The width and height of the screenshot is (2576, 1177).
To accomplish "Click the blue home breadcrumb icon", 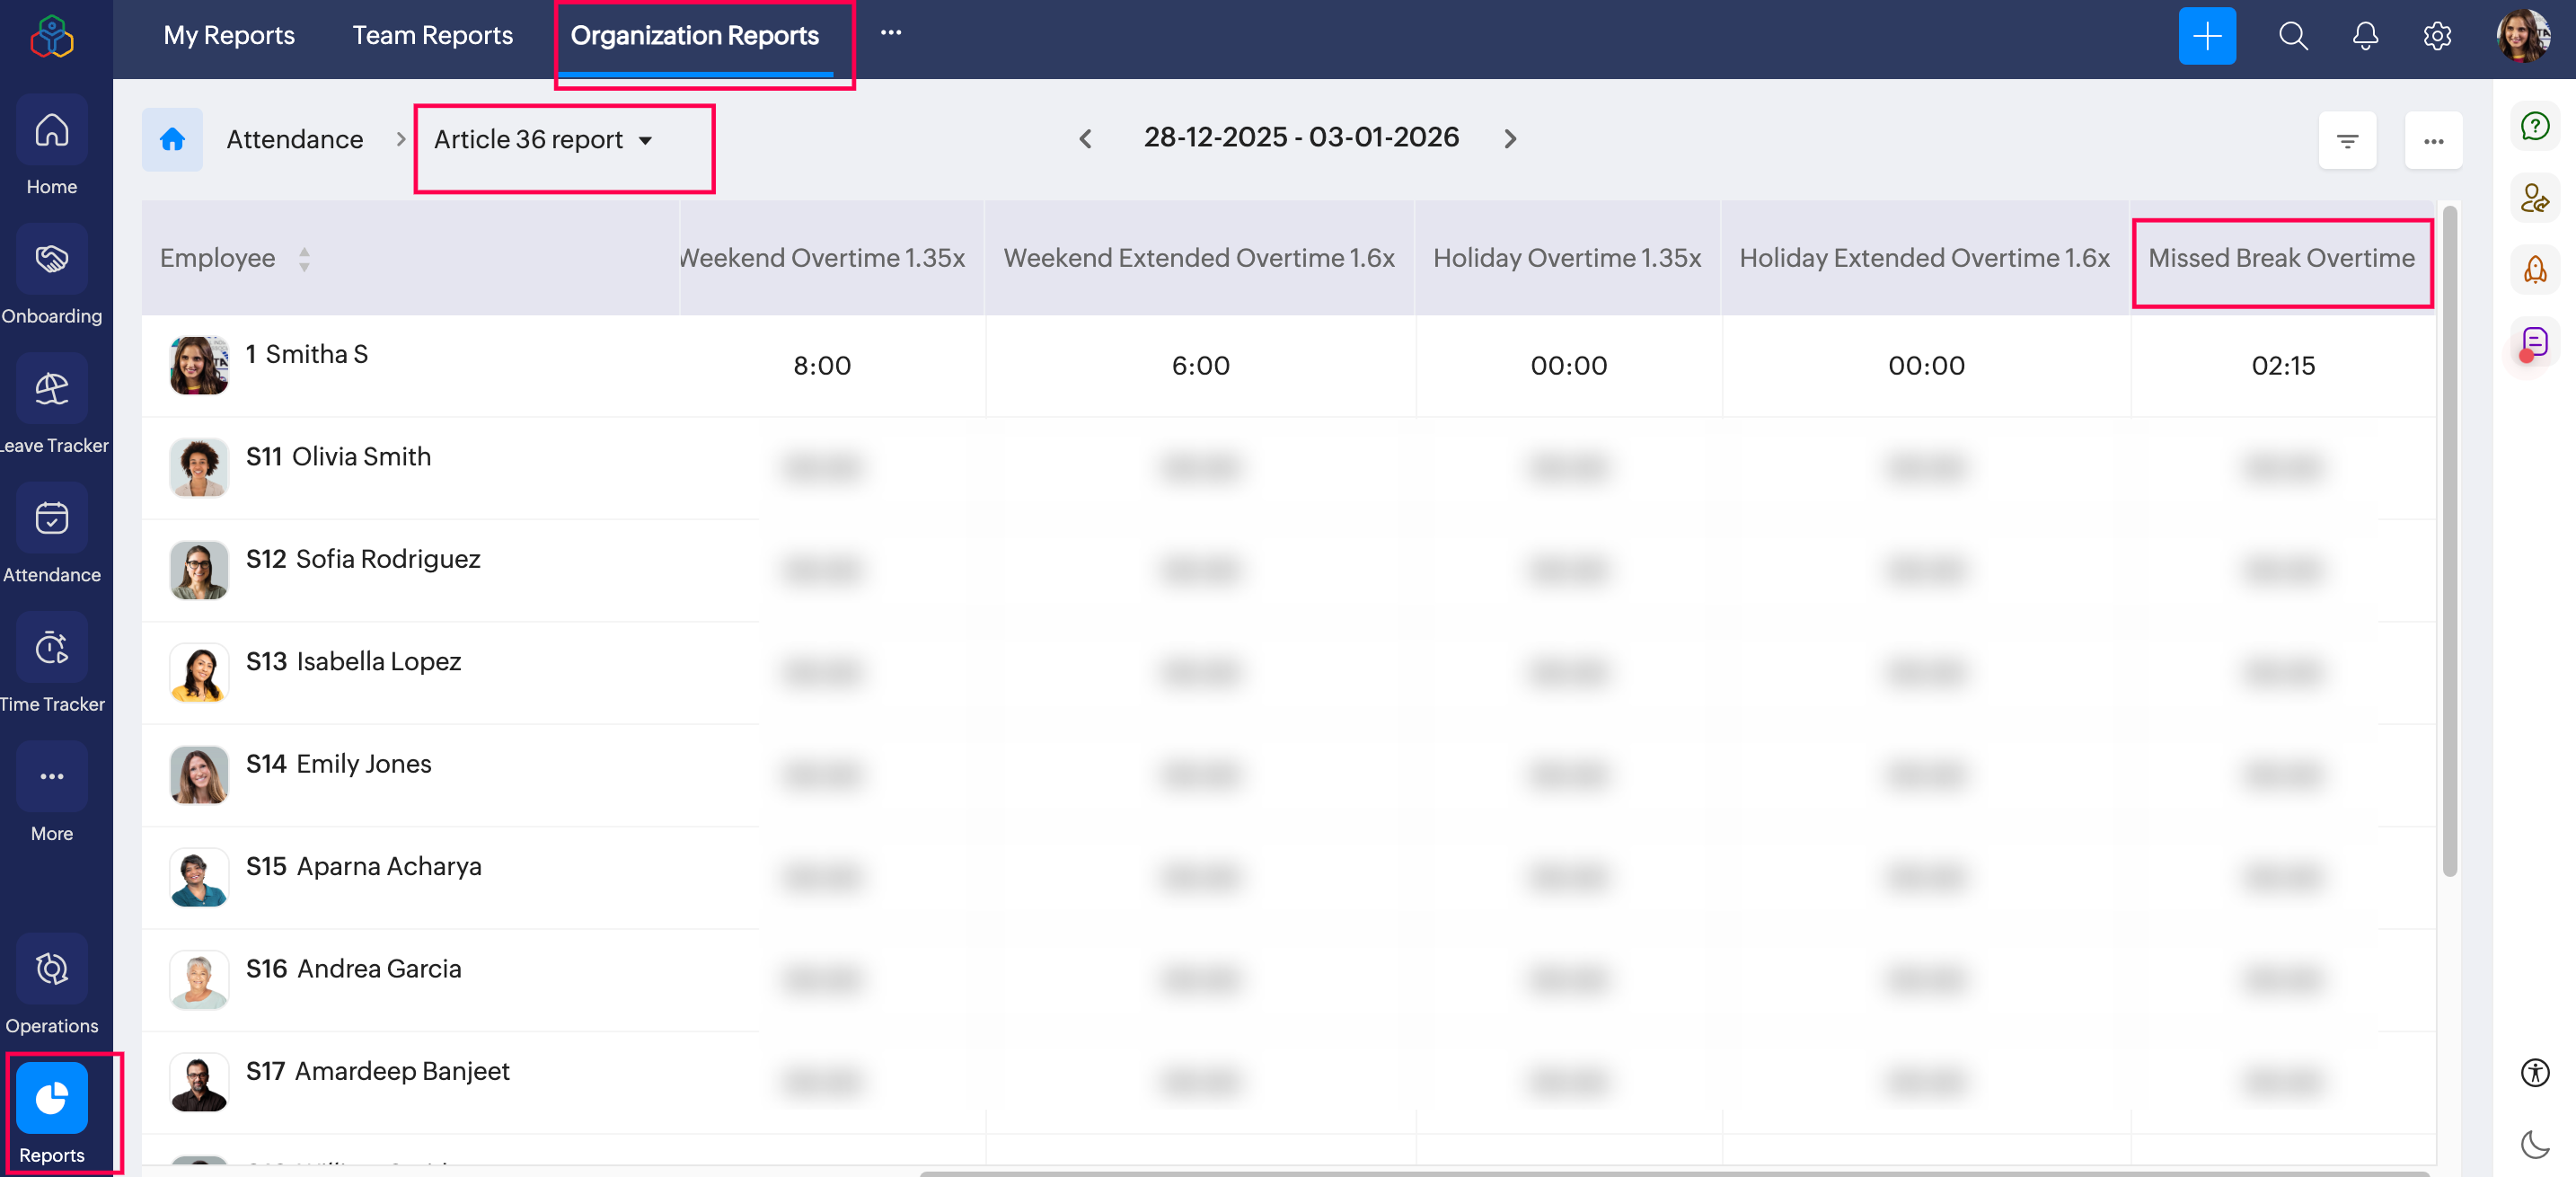I will click(x=172, y=139).
